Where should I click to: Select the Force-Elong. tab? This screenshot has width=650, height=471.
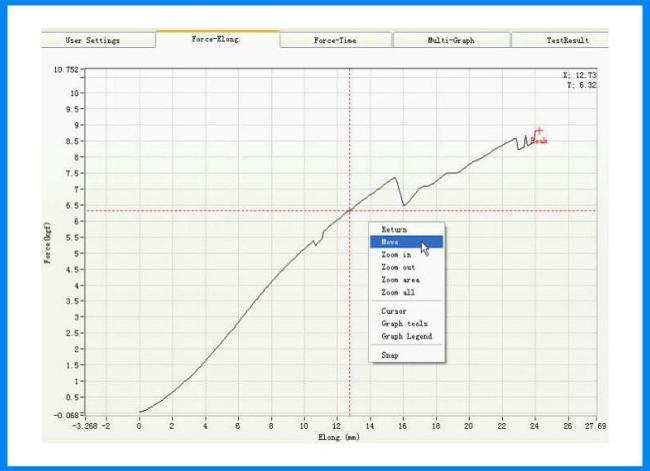pos(217,40)
